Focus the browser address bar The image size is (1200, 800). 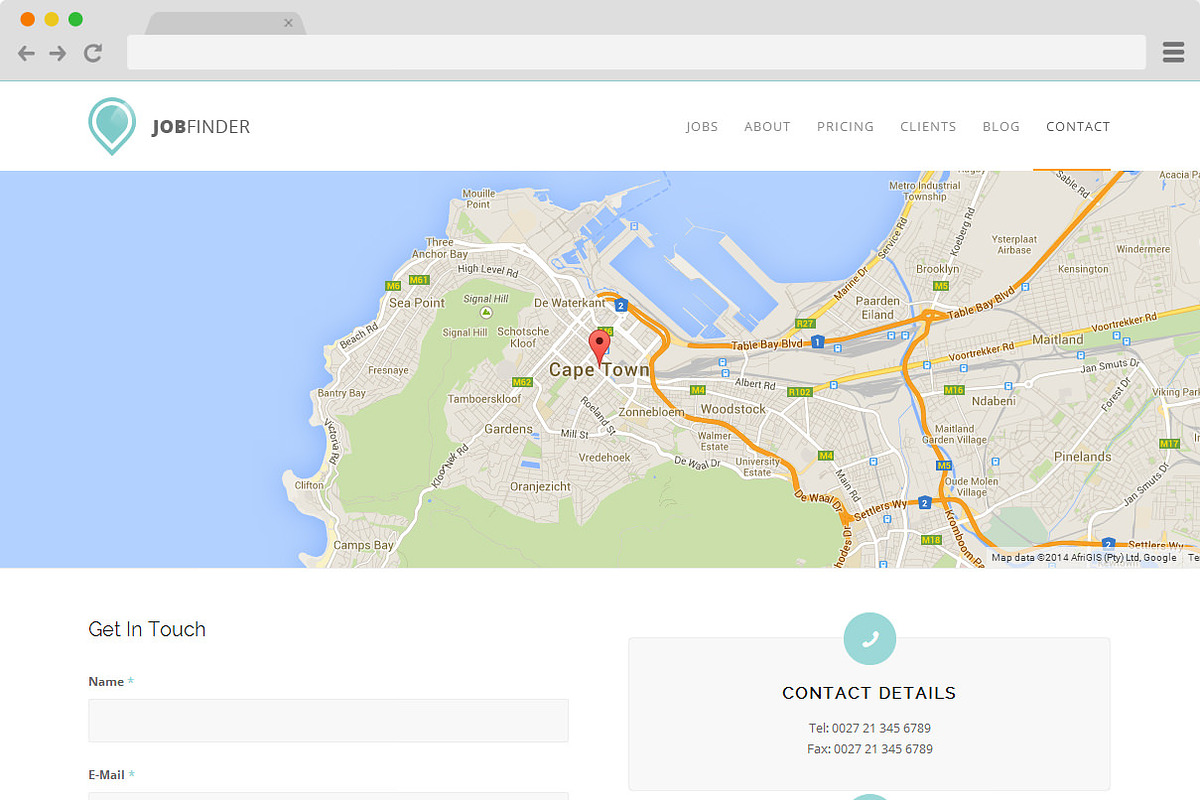point(636,52)
